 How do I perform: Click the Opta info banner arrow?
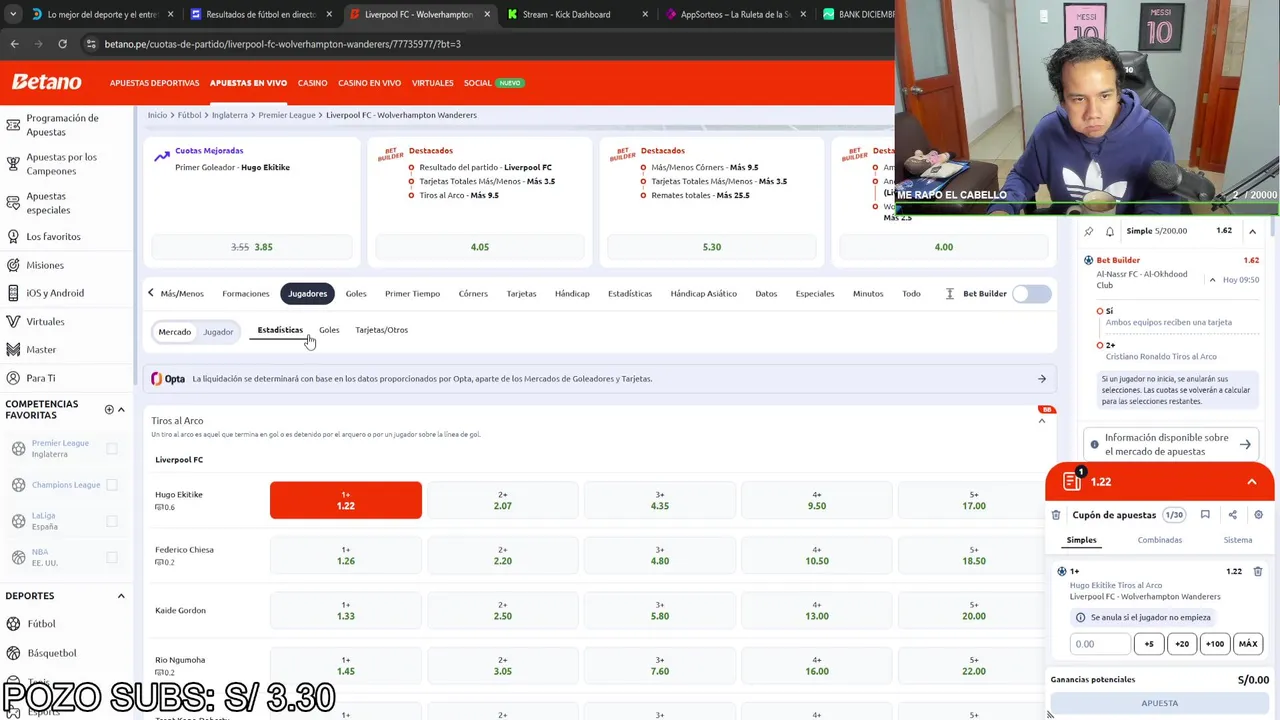pos(1042,379)
